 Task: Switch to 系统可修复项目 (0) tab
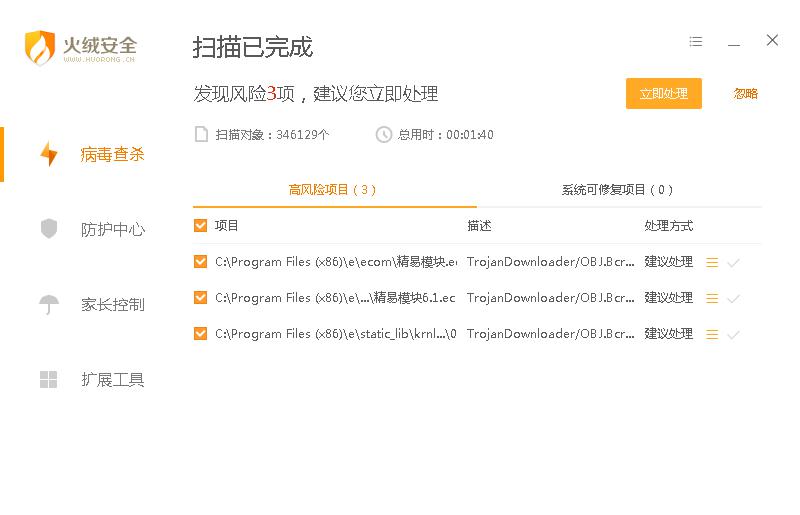click(617, 189)
